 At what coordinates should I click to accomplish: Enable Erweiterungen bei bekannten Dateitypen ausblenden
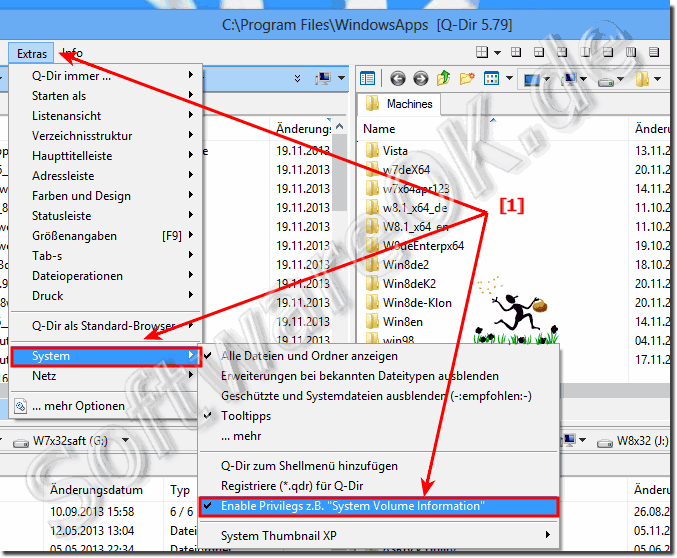[379, 376]
